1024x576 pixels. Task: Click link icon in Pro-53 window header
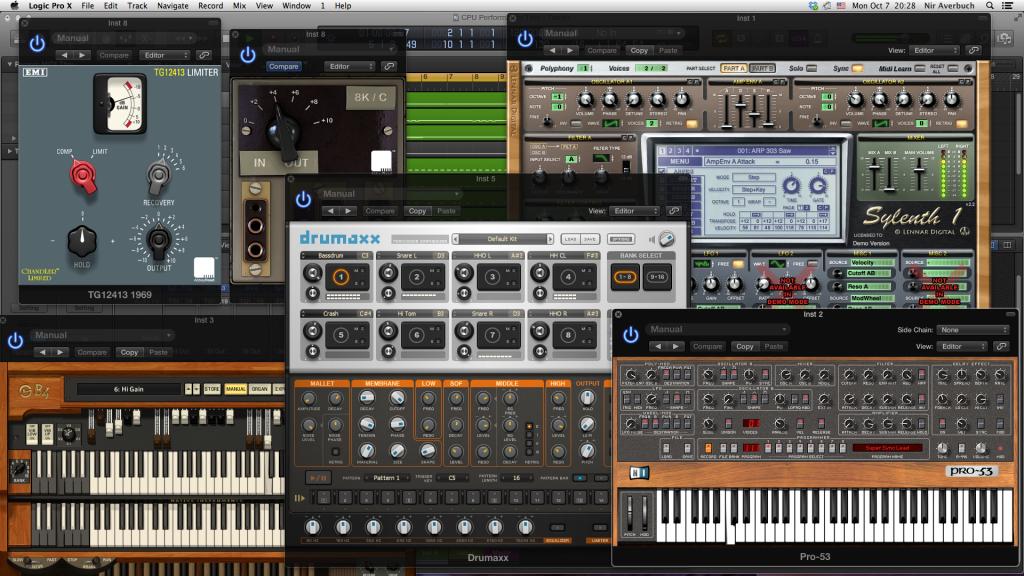(1002, 346)
